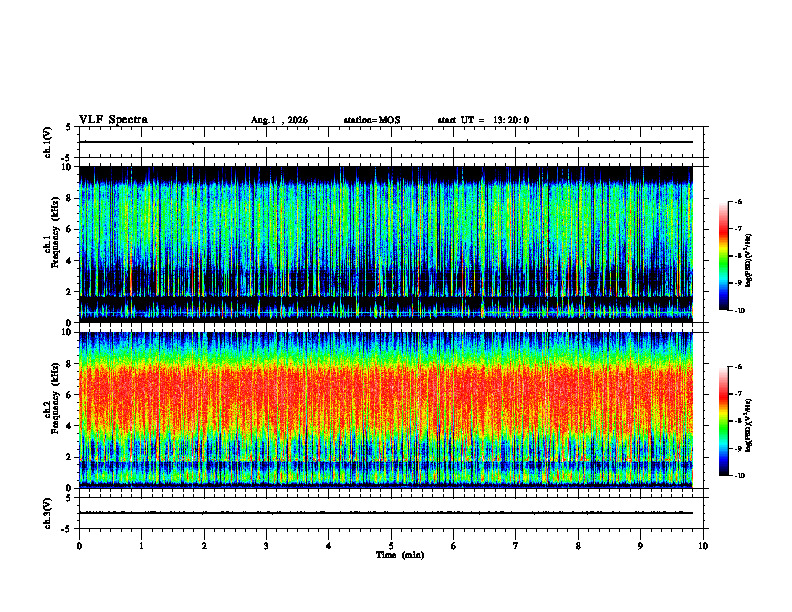Click time axis tick label "3"
792x612 pixels.
[266, 546]
